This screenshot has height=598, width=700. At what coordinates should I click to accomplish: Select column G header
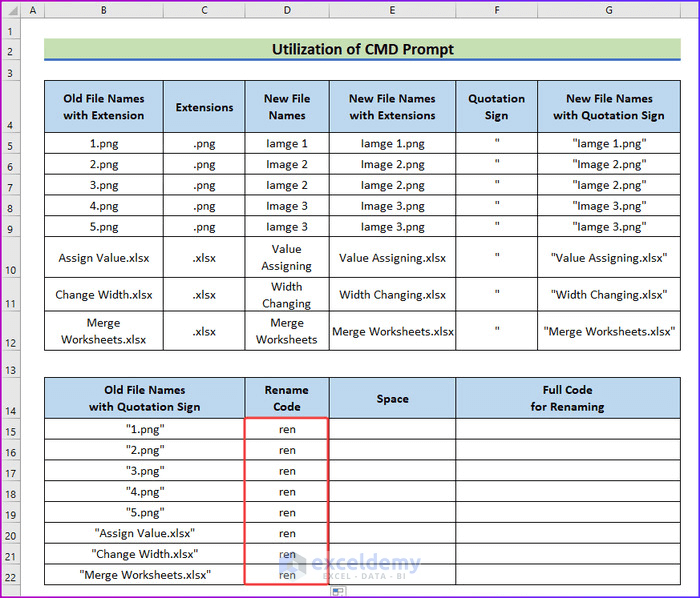(609, 10)
